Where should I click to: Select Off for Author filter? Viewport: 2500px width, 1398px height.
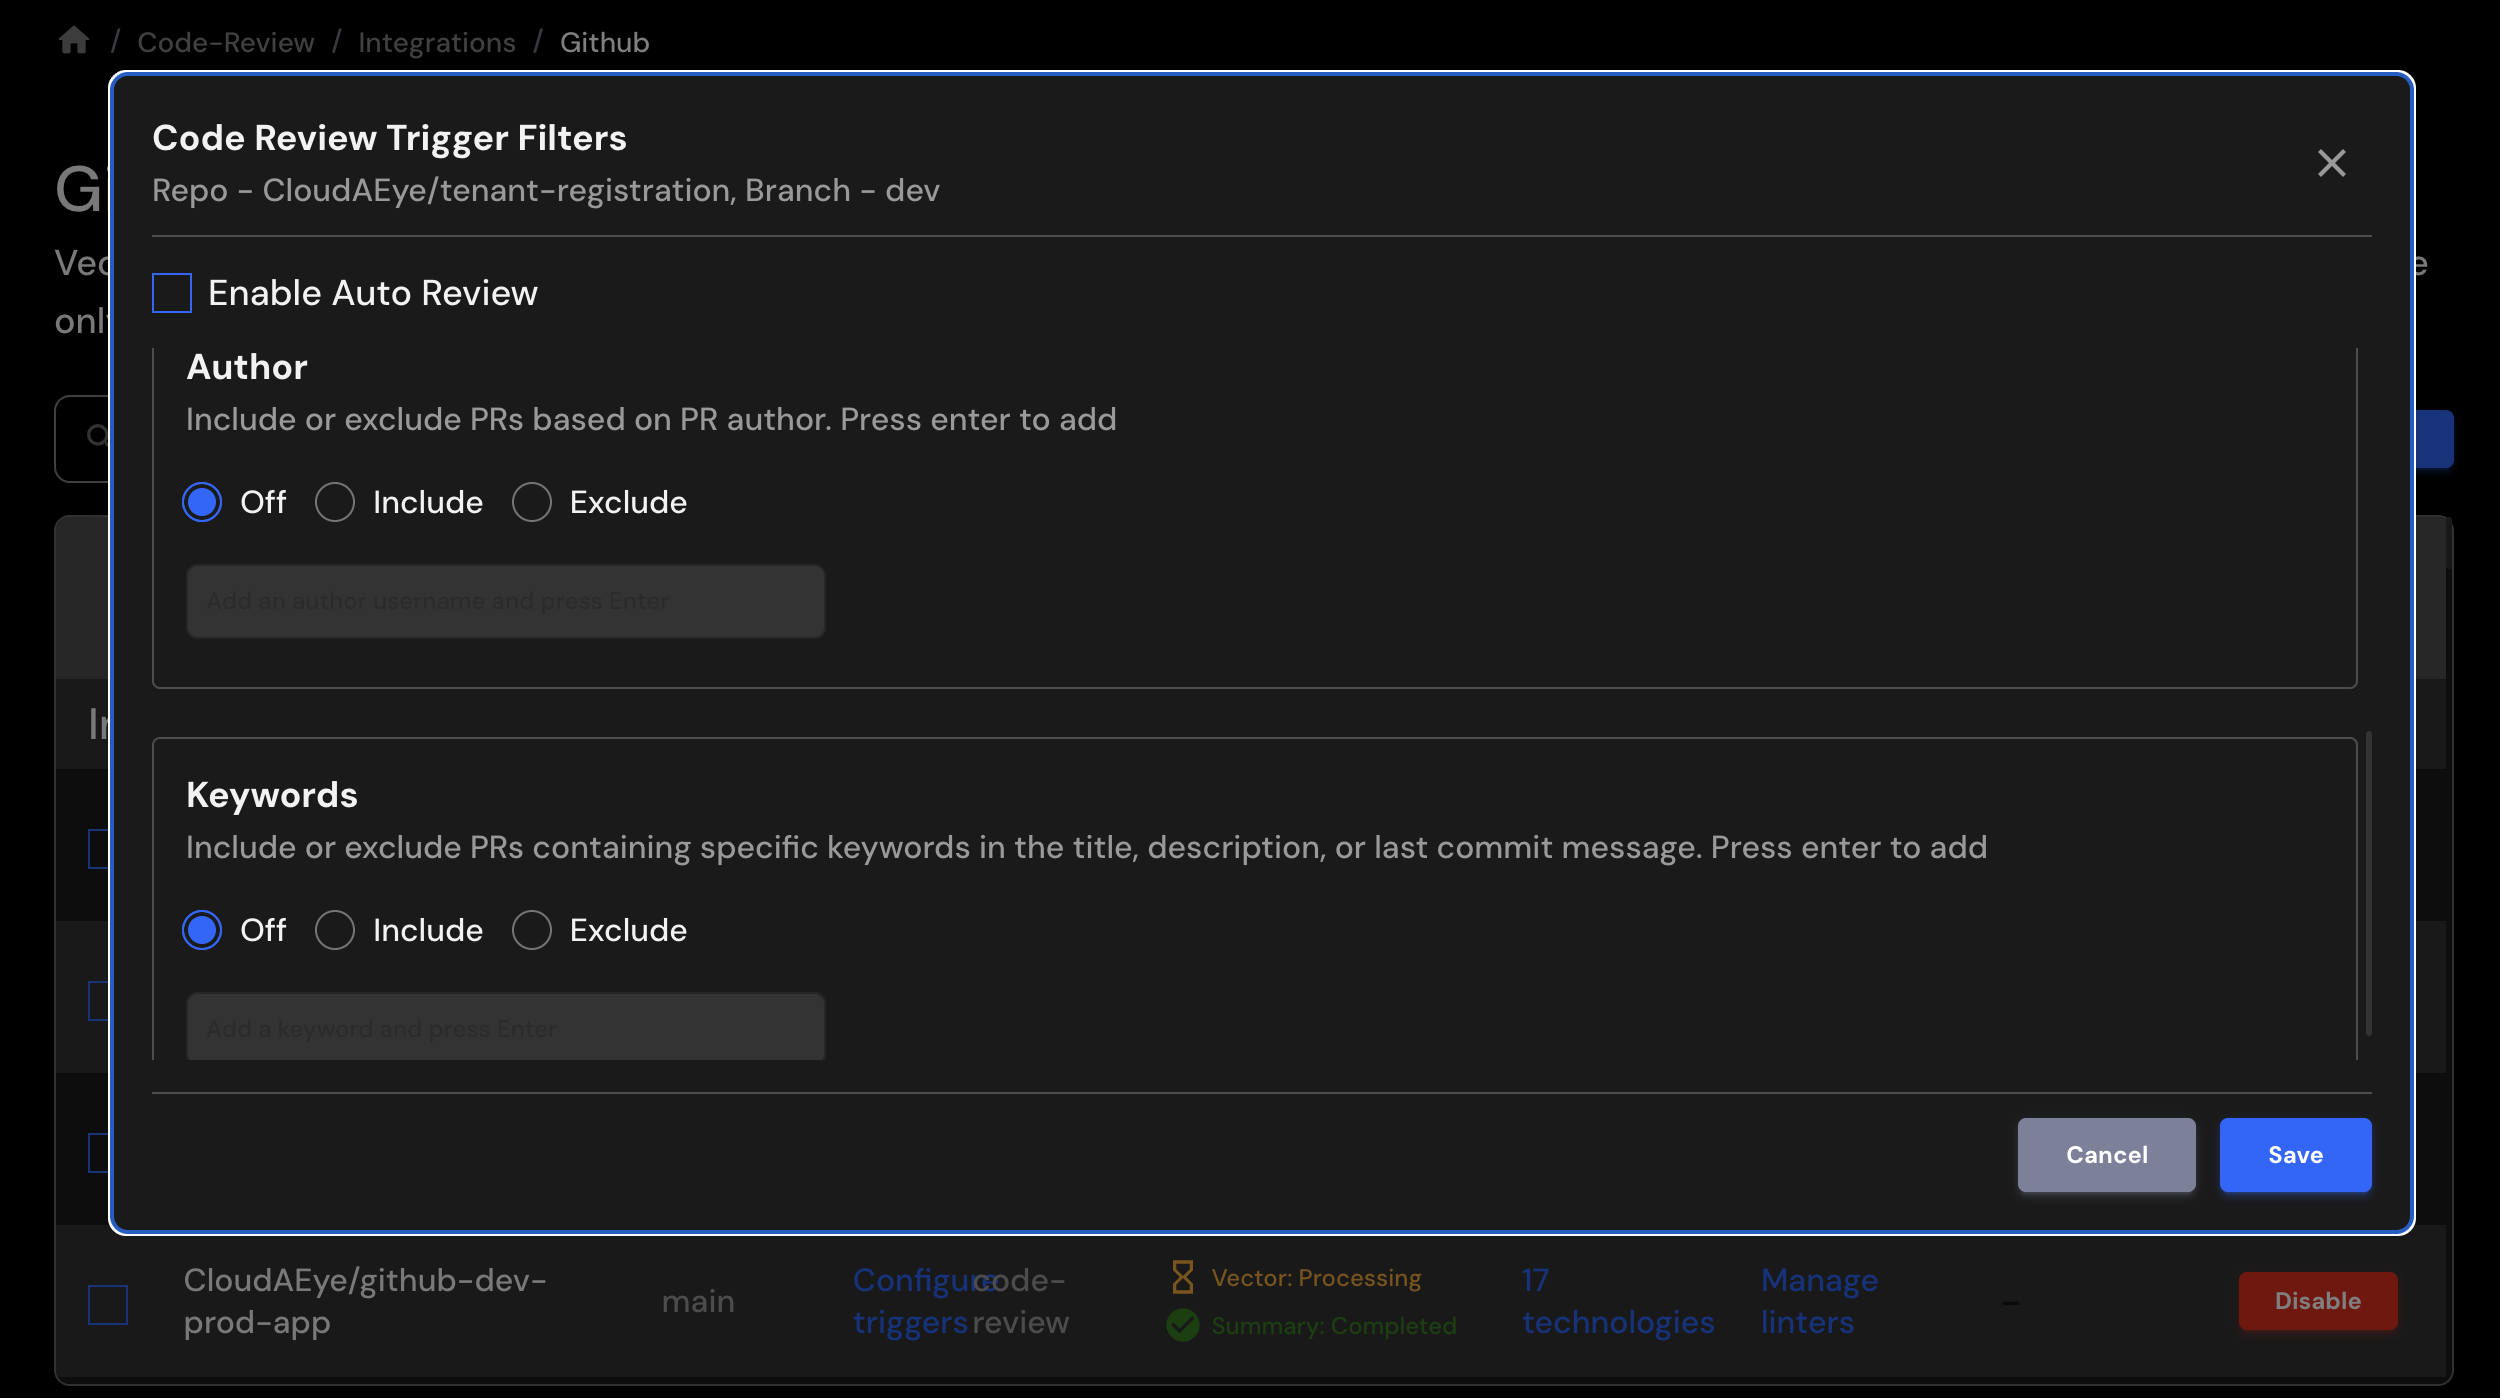(202, 502)
